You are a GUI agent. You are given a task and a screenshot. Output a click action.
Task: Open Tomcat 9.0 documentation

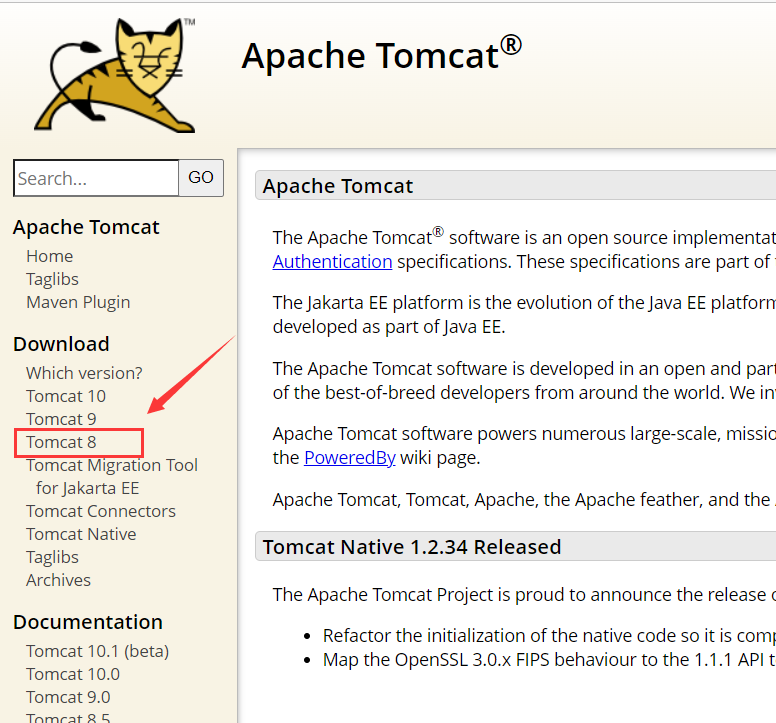click(x=68, y=697)
